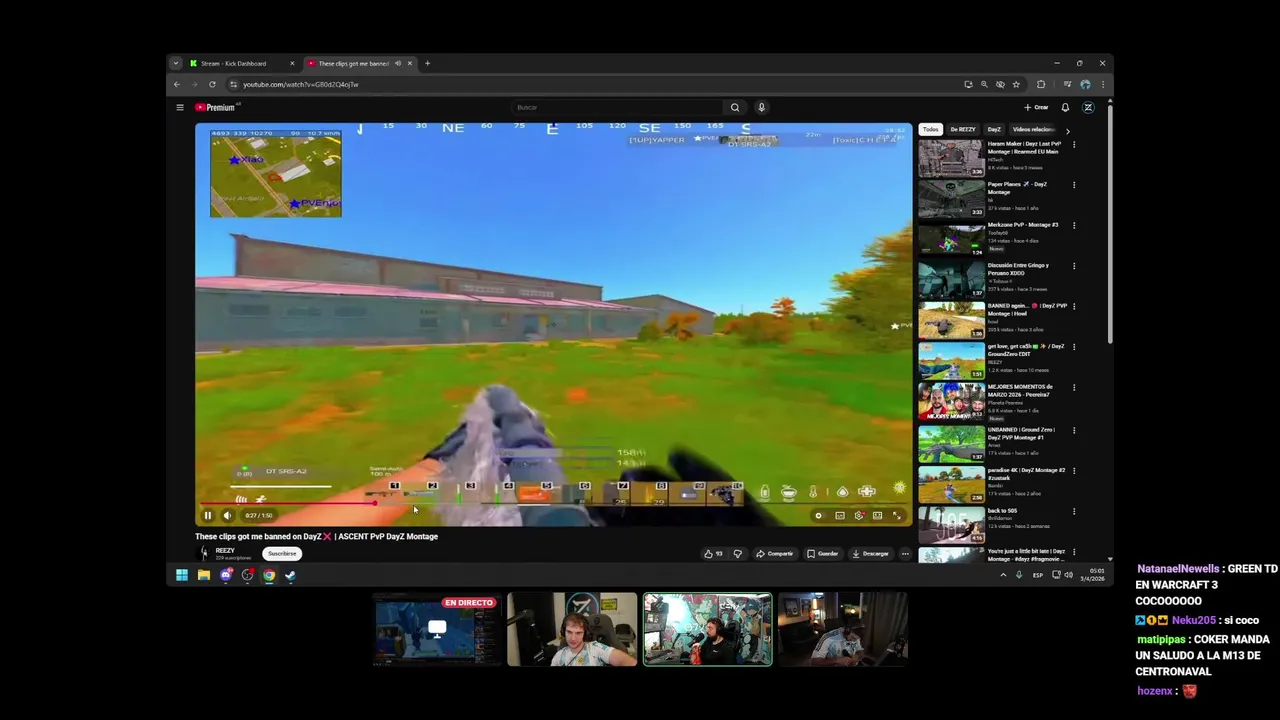Viewport: 1280px width, 720px height.
Task: Open Merkzone PvP Montage #3 title
Action: tap(1023, 225)
